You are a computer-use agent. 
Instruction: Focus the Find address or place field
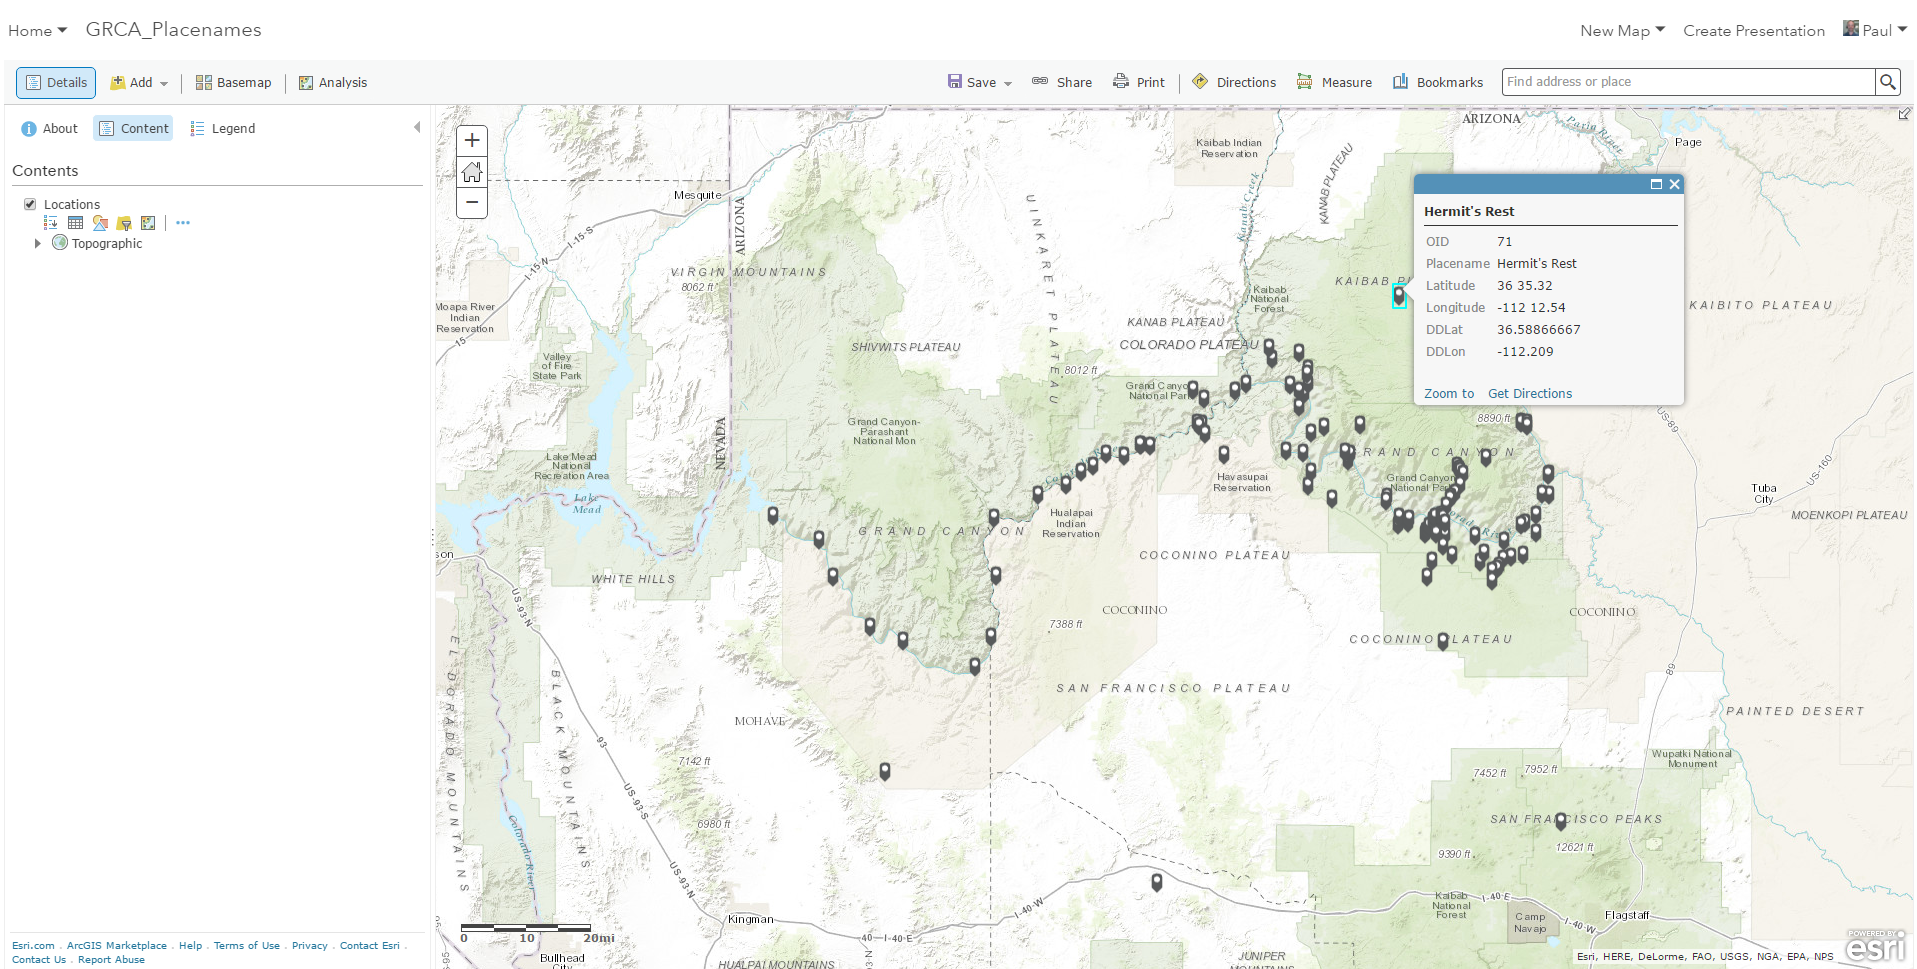pos(1688,82)
